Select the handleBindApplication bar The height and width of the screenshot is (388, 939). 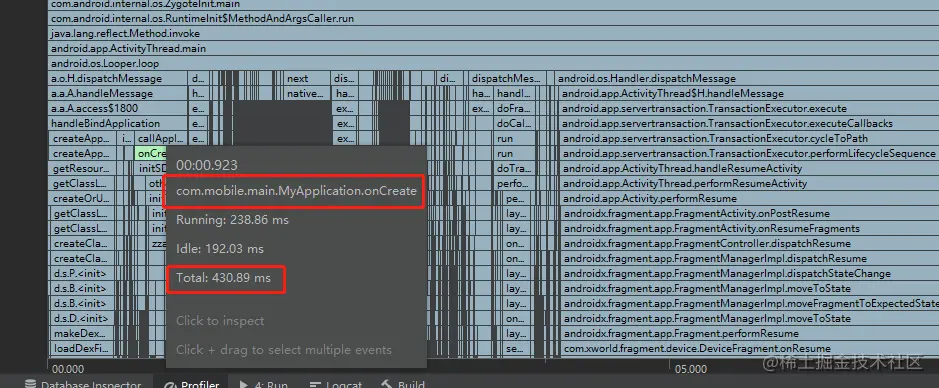[117, 123]
